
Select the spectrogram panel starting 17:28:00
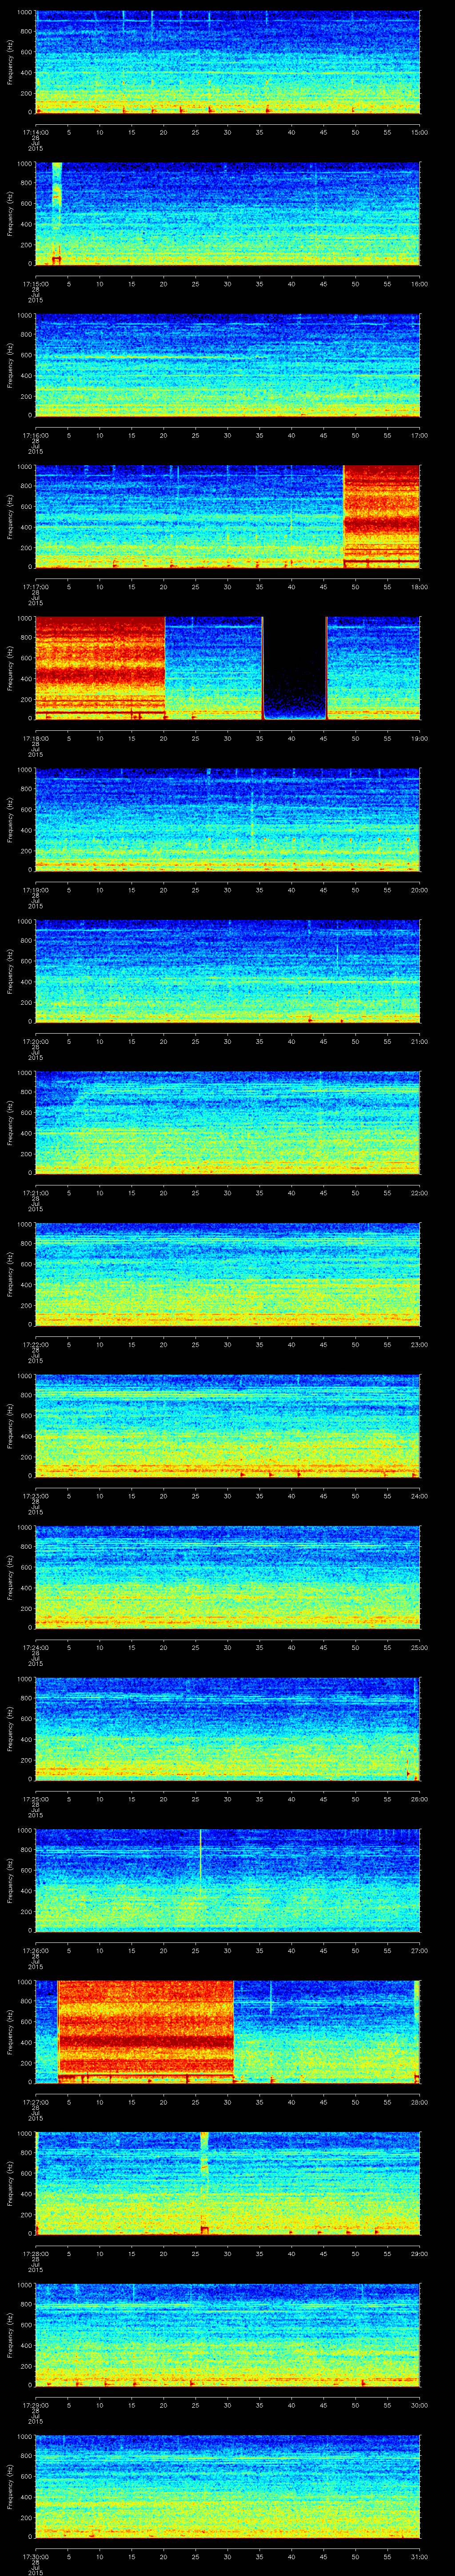pyautogui.click(x=227, y=2184)
